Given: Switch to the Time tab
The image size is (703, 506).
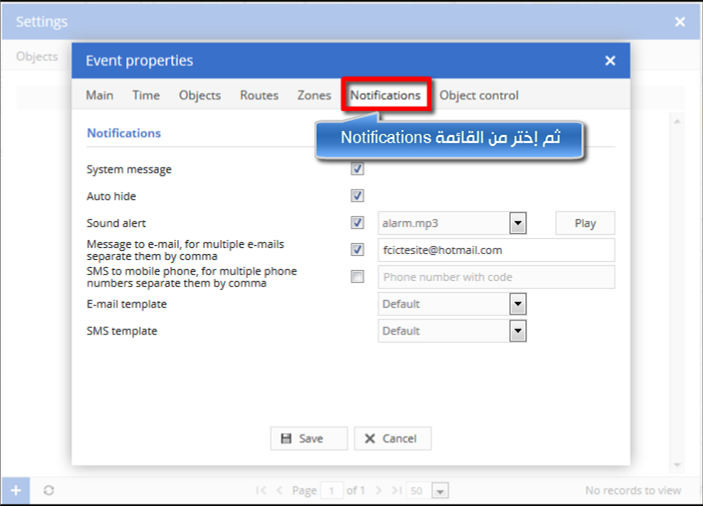Looking at the screenshot, I should tap(146, 95).
